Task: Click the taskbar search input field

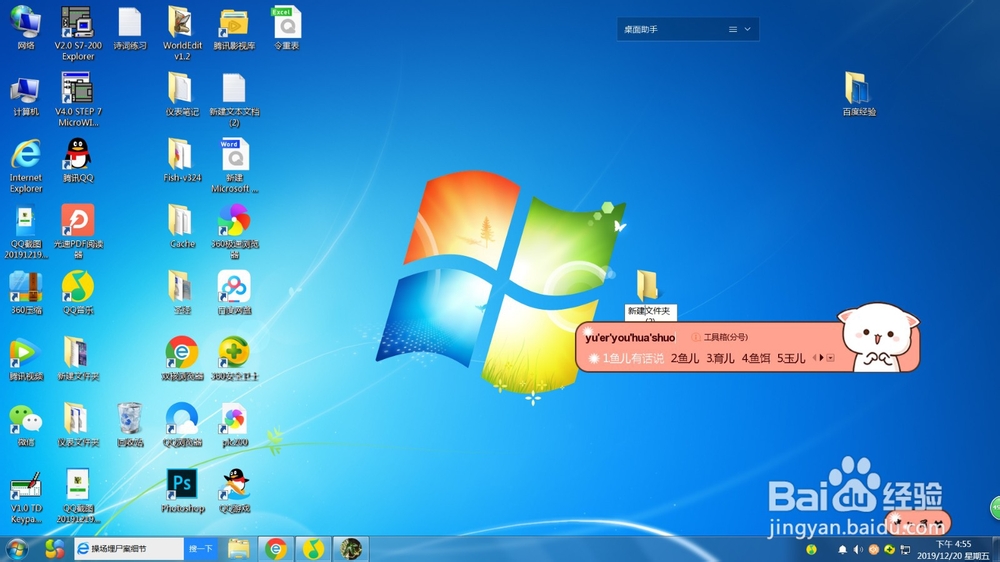Action: pyautogui.click(x=129, y=549)
